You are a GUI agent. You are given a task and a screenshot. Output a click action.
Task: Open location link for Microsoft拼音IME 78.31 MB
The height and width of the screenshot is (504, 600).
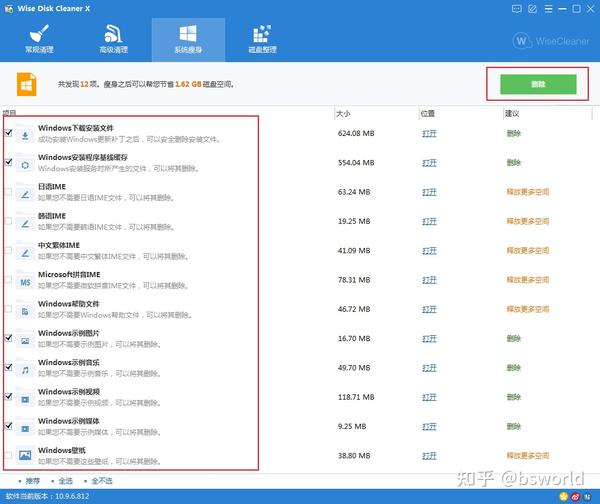429,280
